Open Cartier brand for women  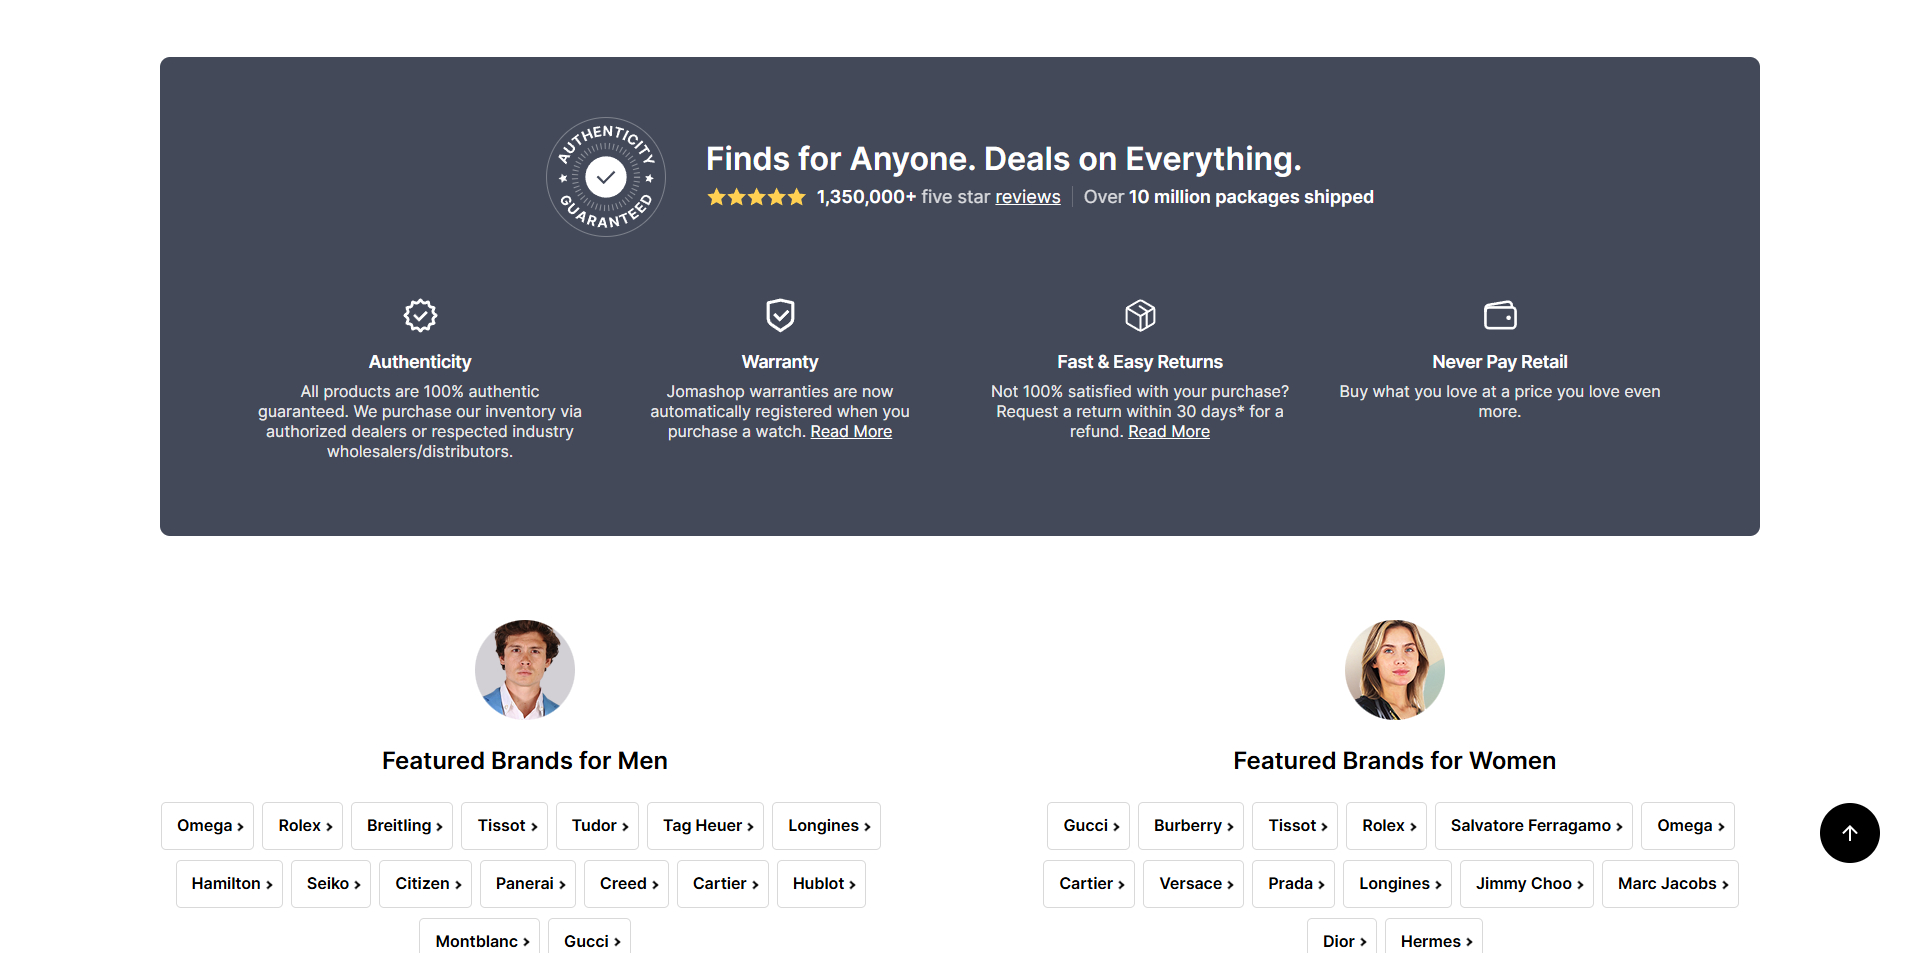pos(1089,884)
